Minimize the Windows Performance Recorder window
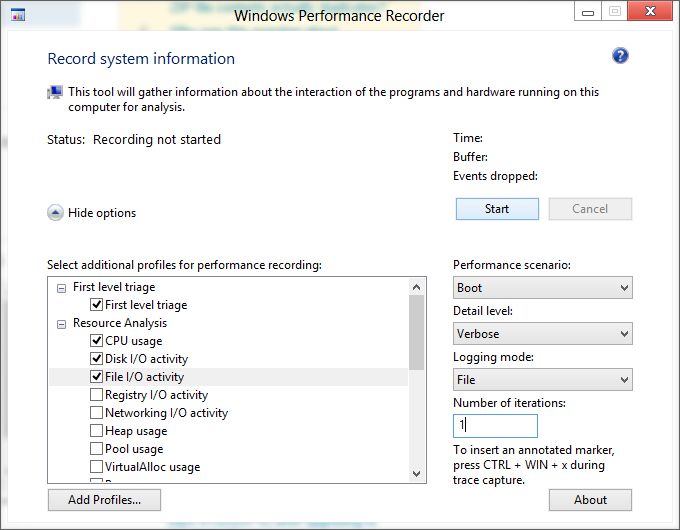The image size is (680, 530). click(588, 12)
